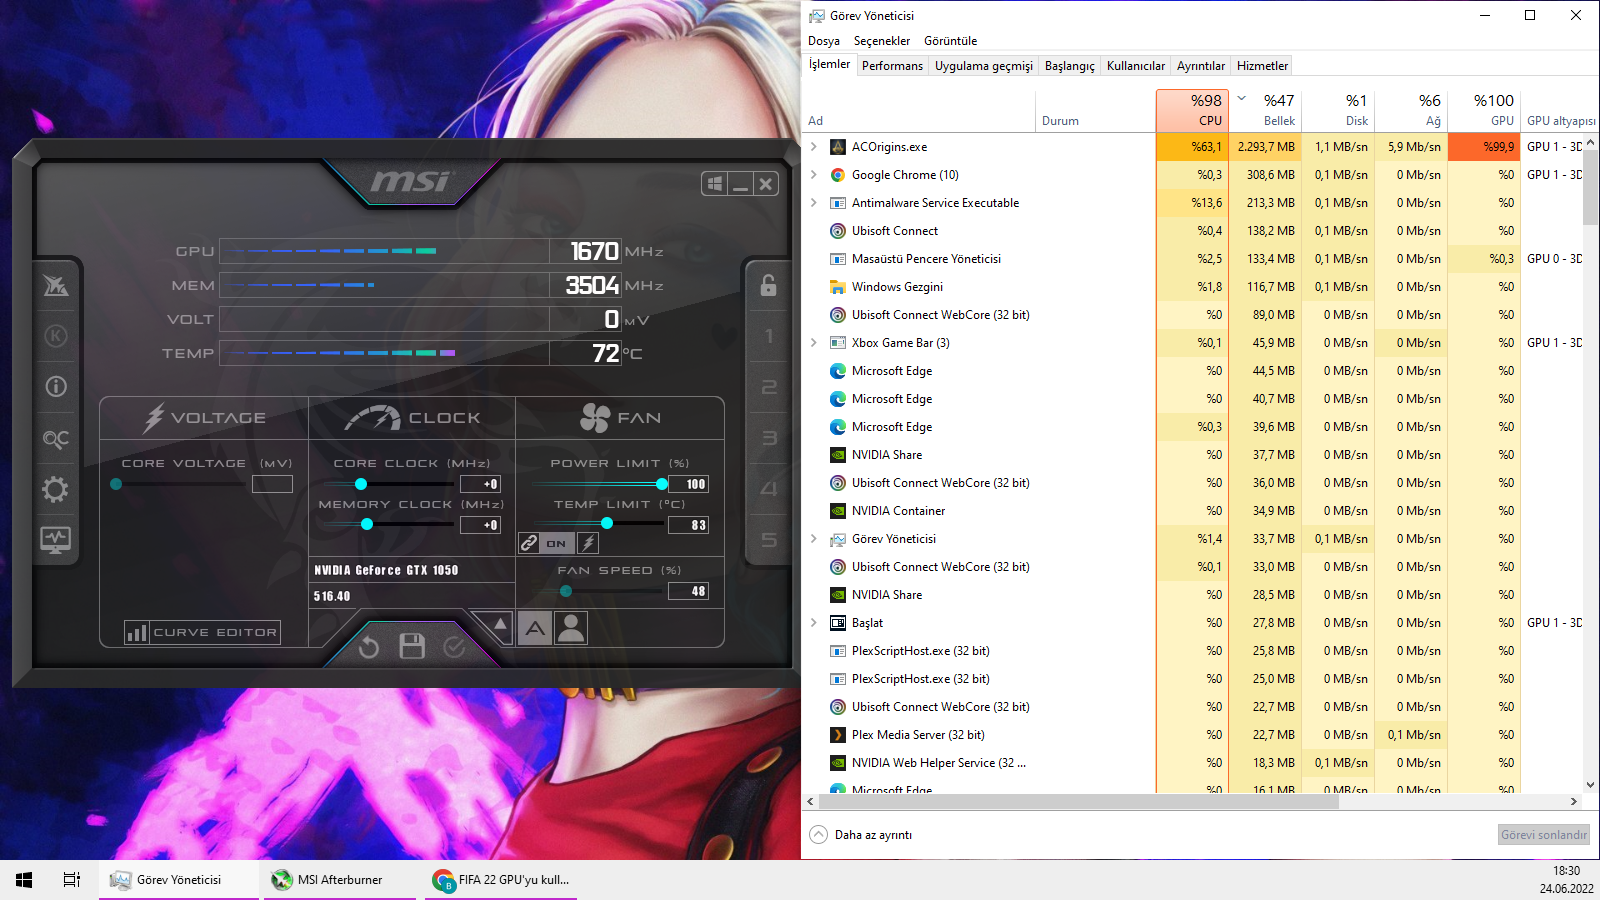The width and height of the screenshot is (1600, 900).
Task: Select the NVIDIA Container process icon
Action: pos(838,511)
